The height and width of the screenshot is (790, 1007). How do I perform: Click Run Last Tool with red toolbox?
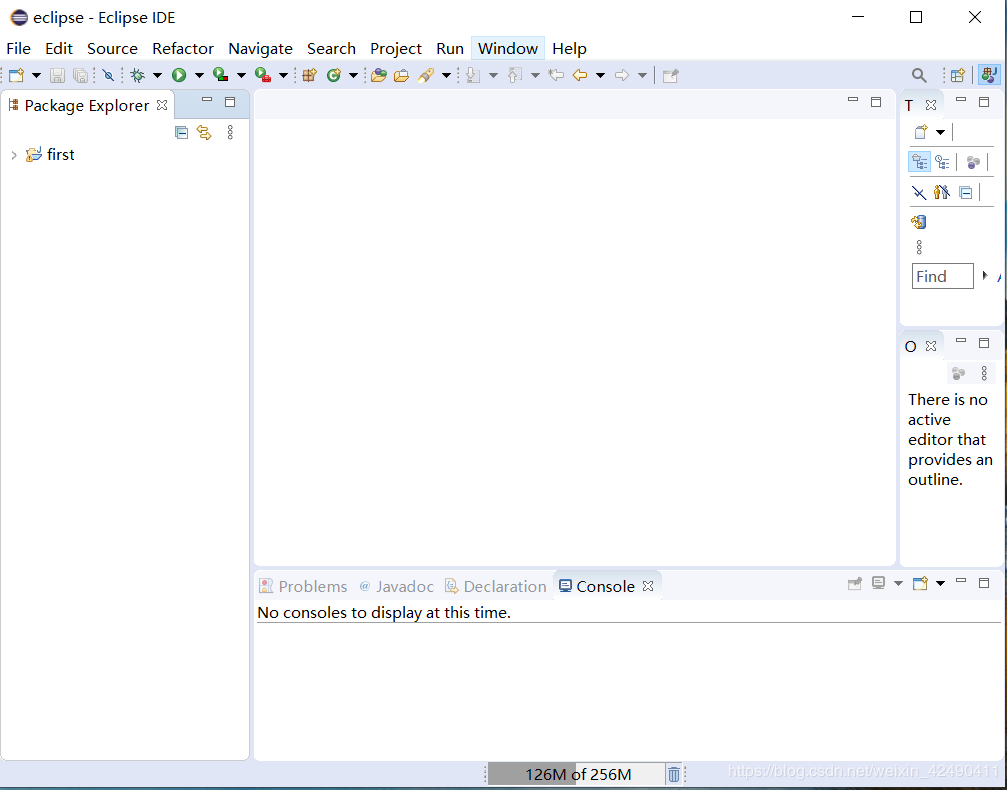tap(263, 75)
